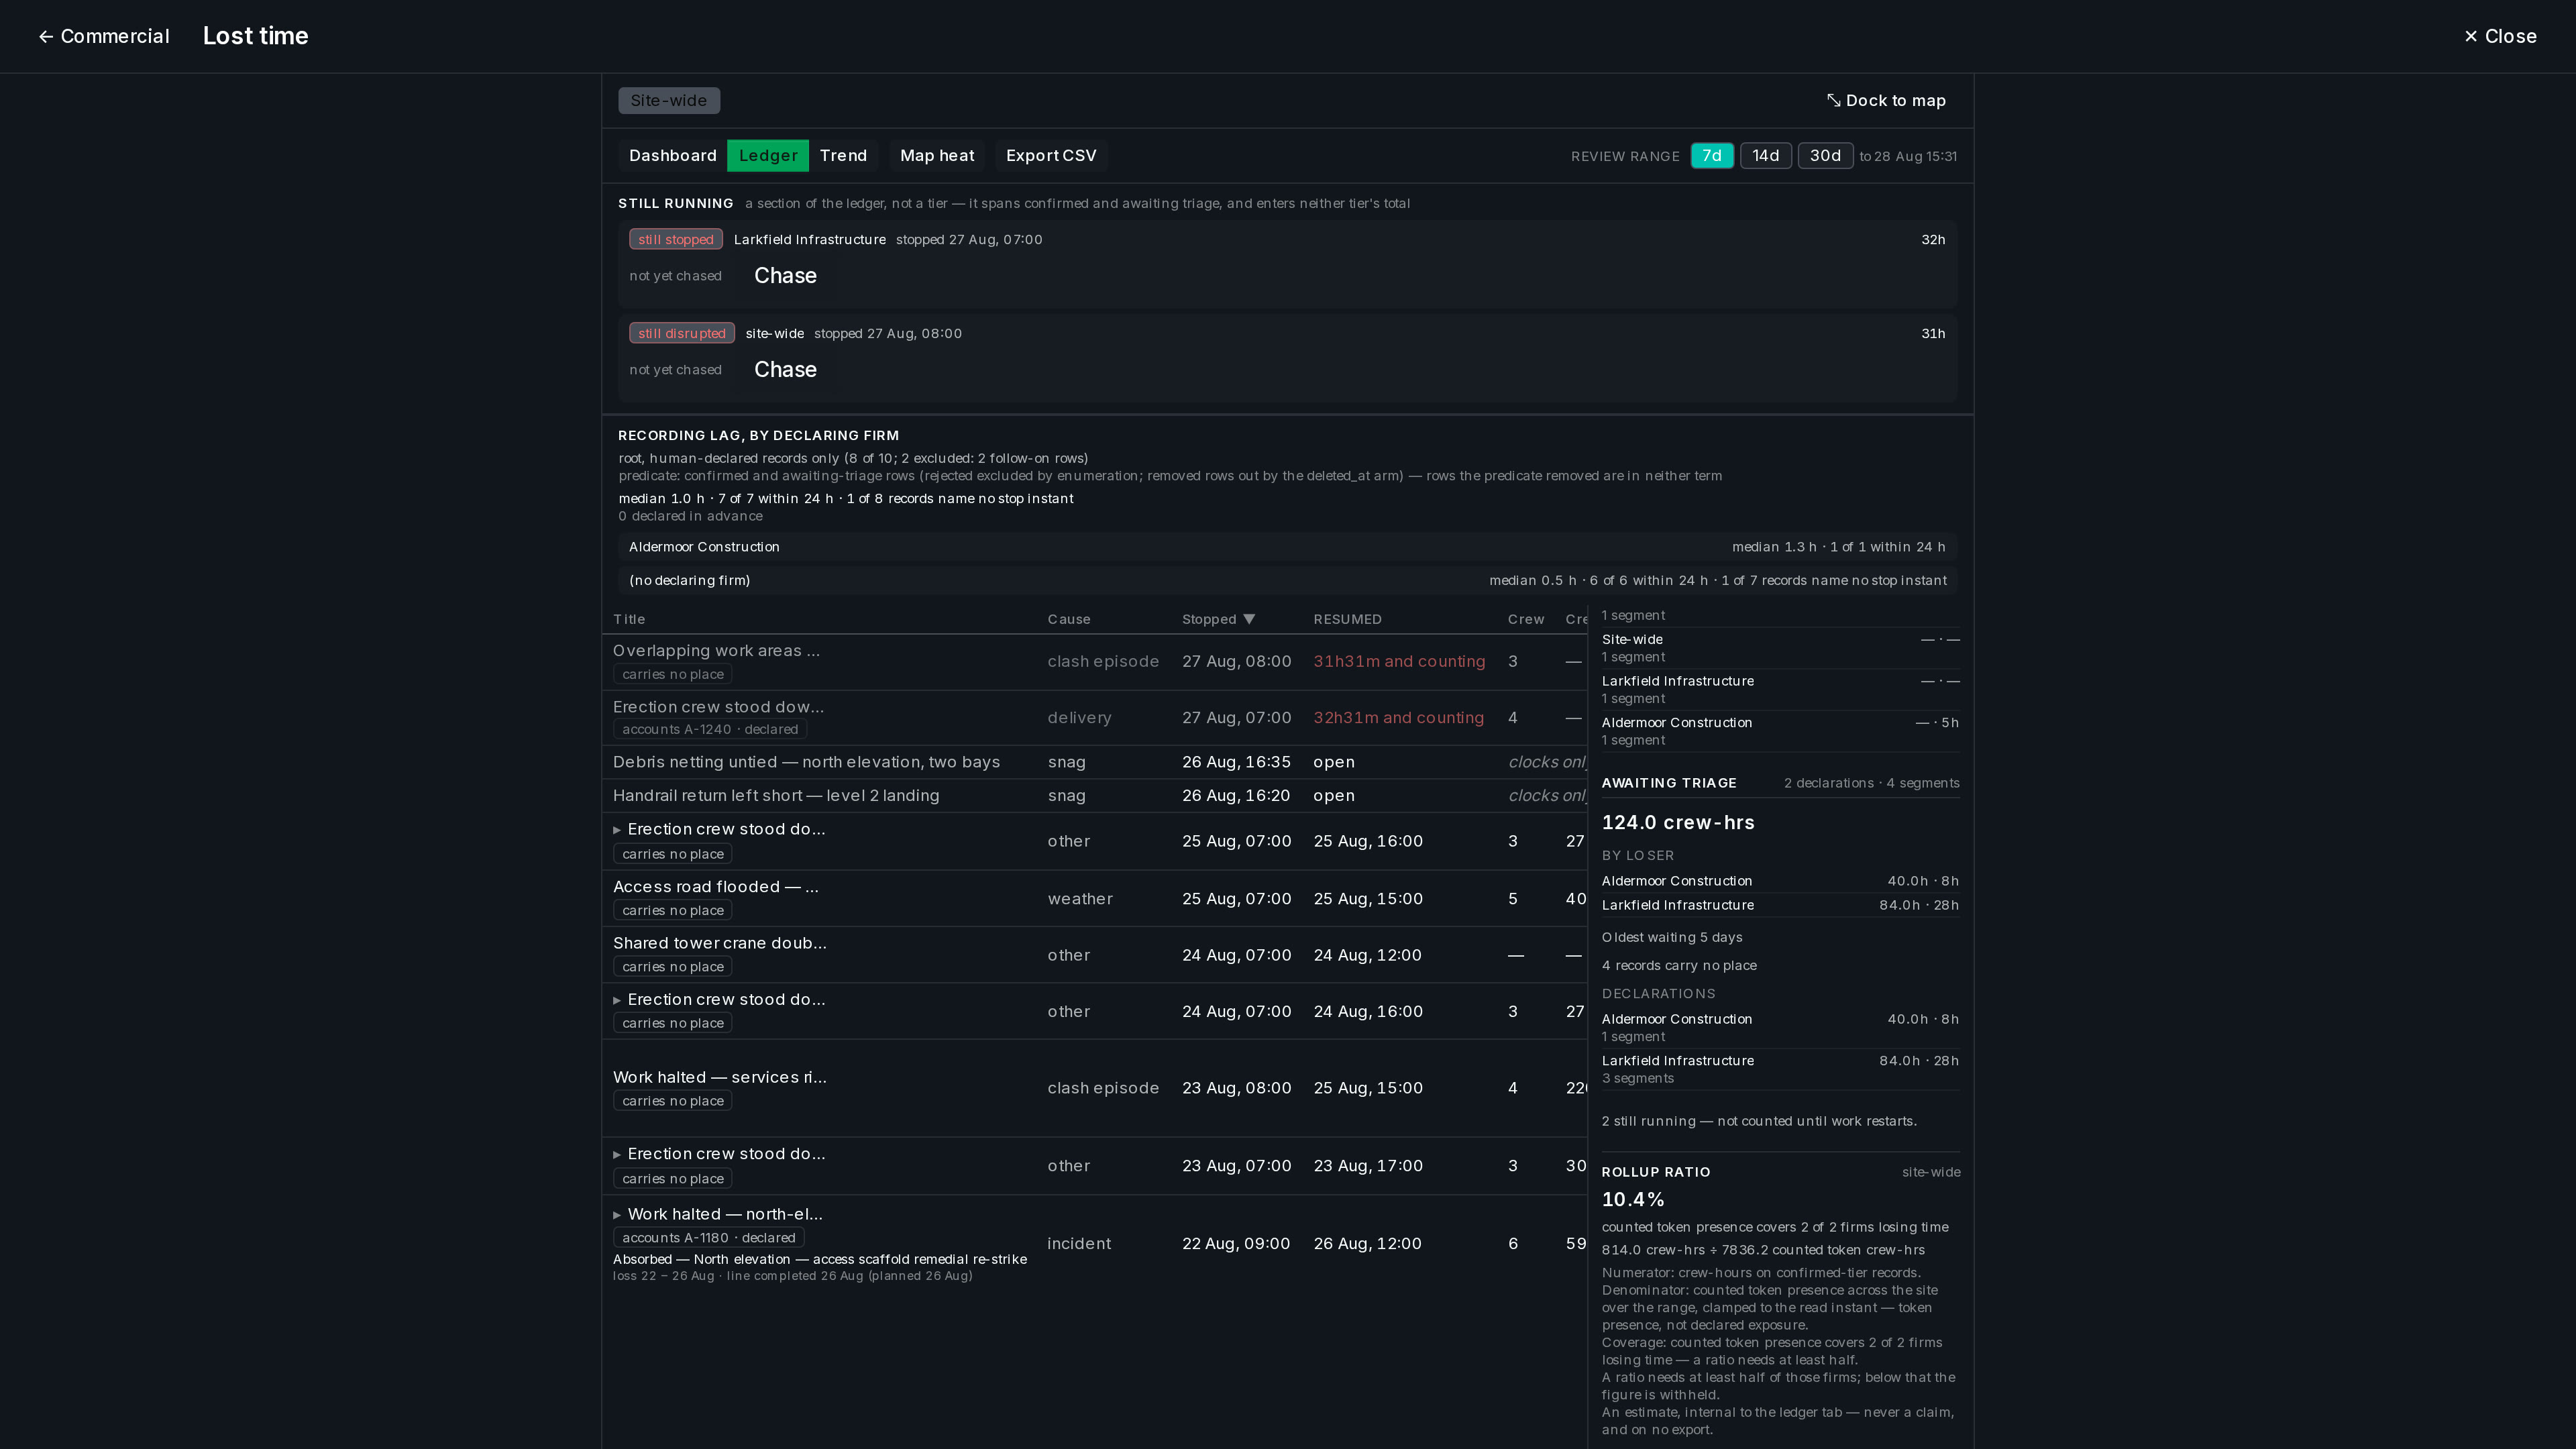Expand the Erection crew row stopped 24 Aug
Viewport: 2576px width, 1449px height.
click(x=617, y=1000)
